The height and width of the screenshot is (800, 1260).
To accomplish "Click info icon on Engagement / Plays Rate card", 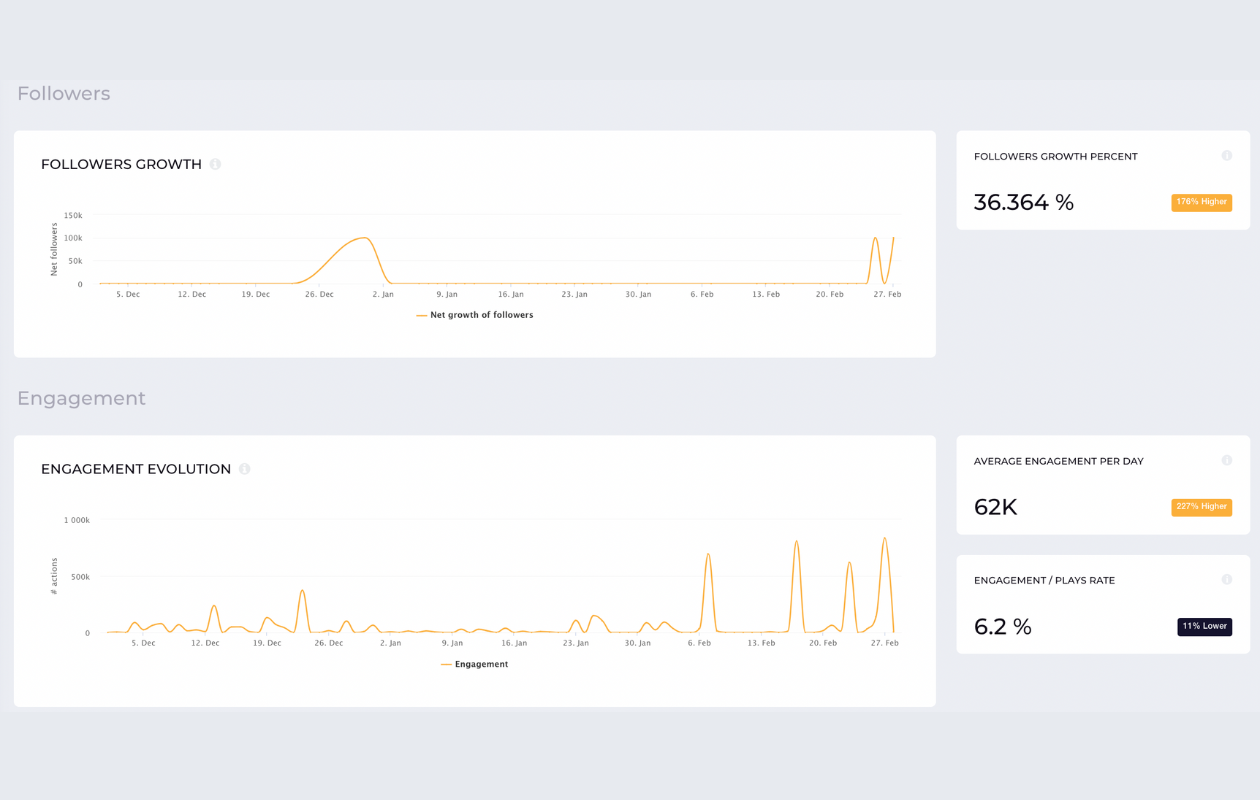I will (x=1227, y=580).
